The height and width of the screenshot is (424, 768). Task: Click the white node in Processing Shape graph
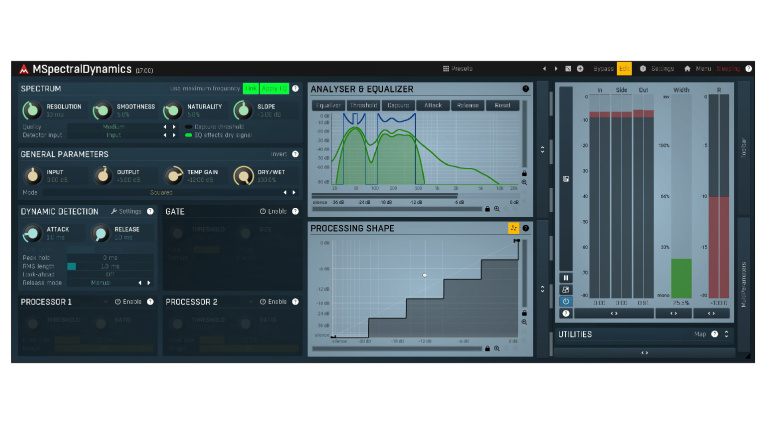pyautogui.click(x=425, y=275)
